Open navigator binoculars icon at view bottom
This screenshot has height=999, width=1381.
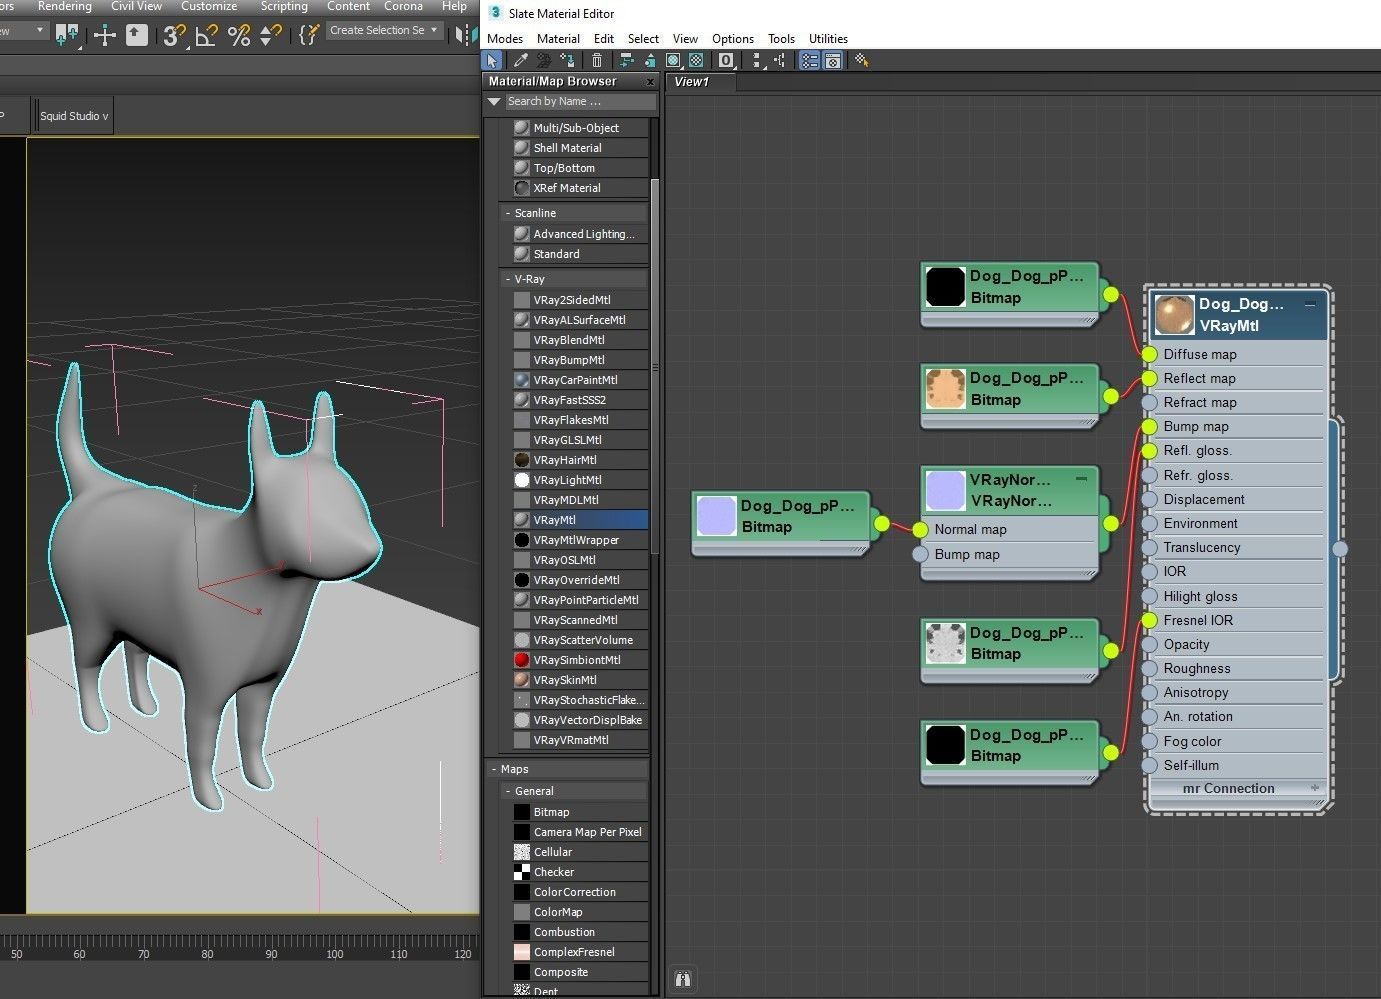point(683,979)
